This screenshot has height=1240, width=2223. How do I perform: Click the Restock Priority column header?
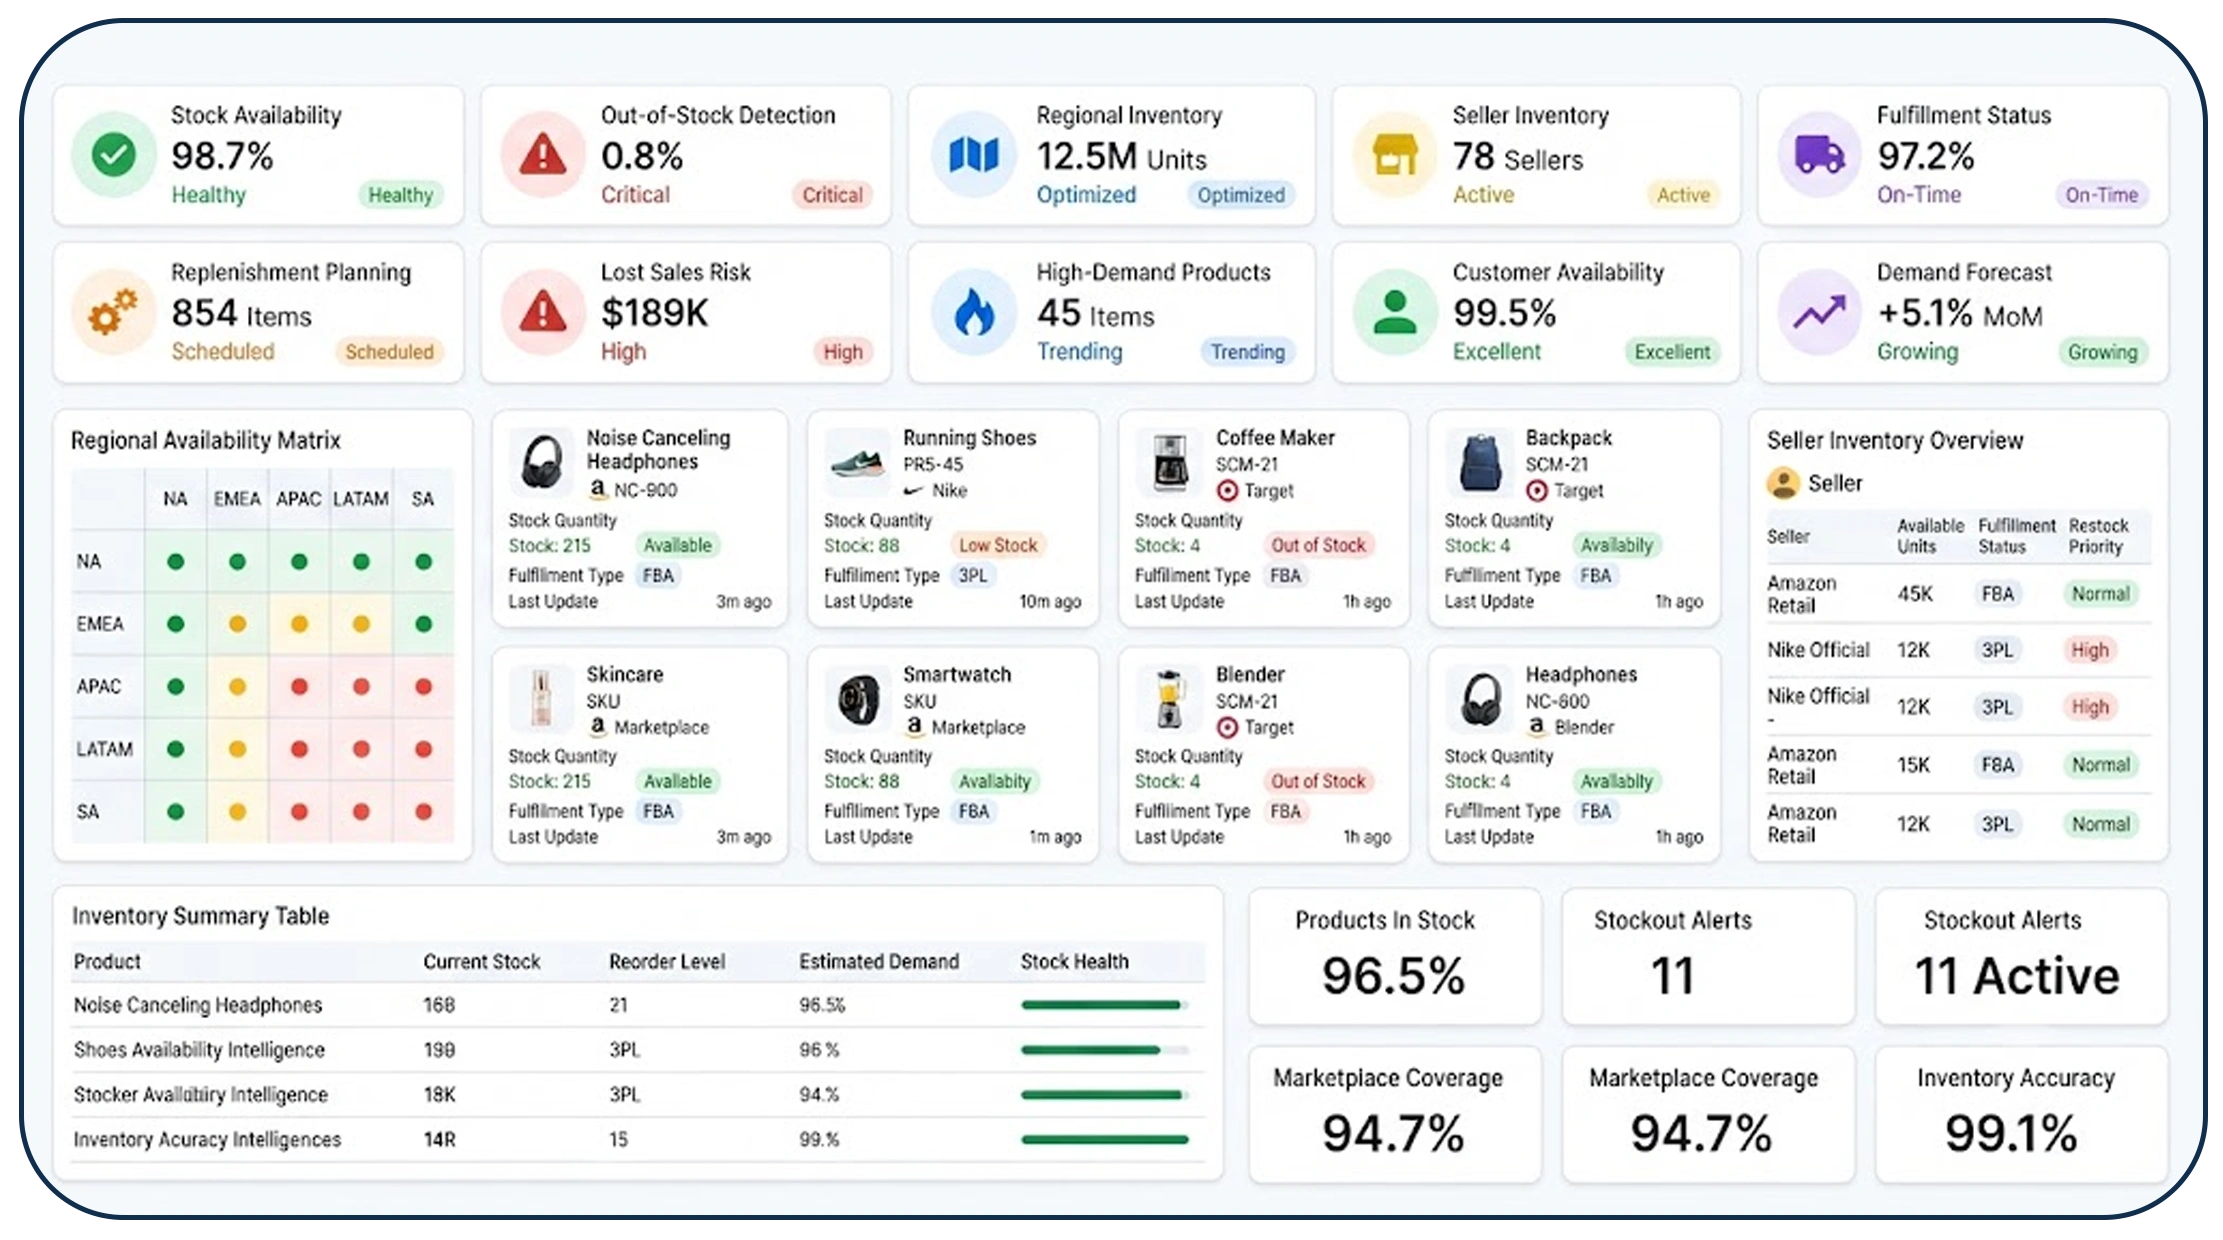(x=2098, y=536)
